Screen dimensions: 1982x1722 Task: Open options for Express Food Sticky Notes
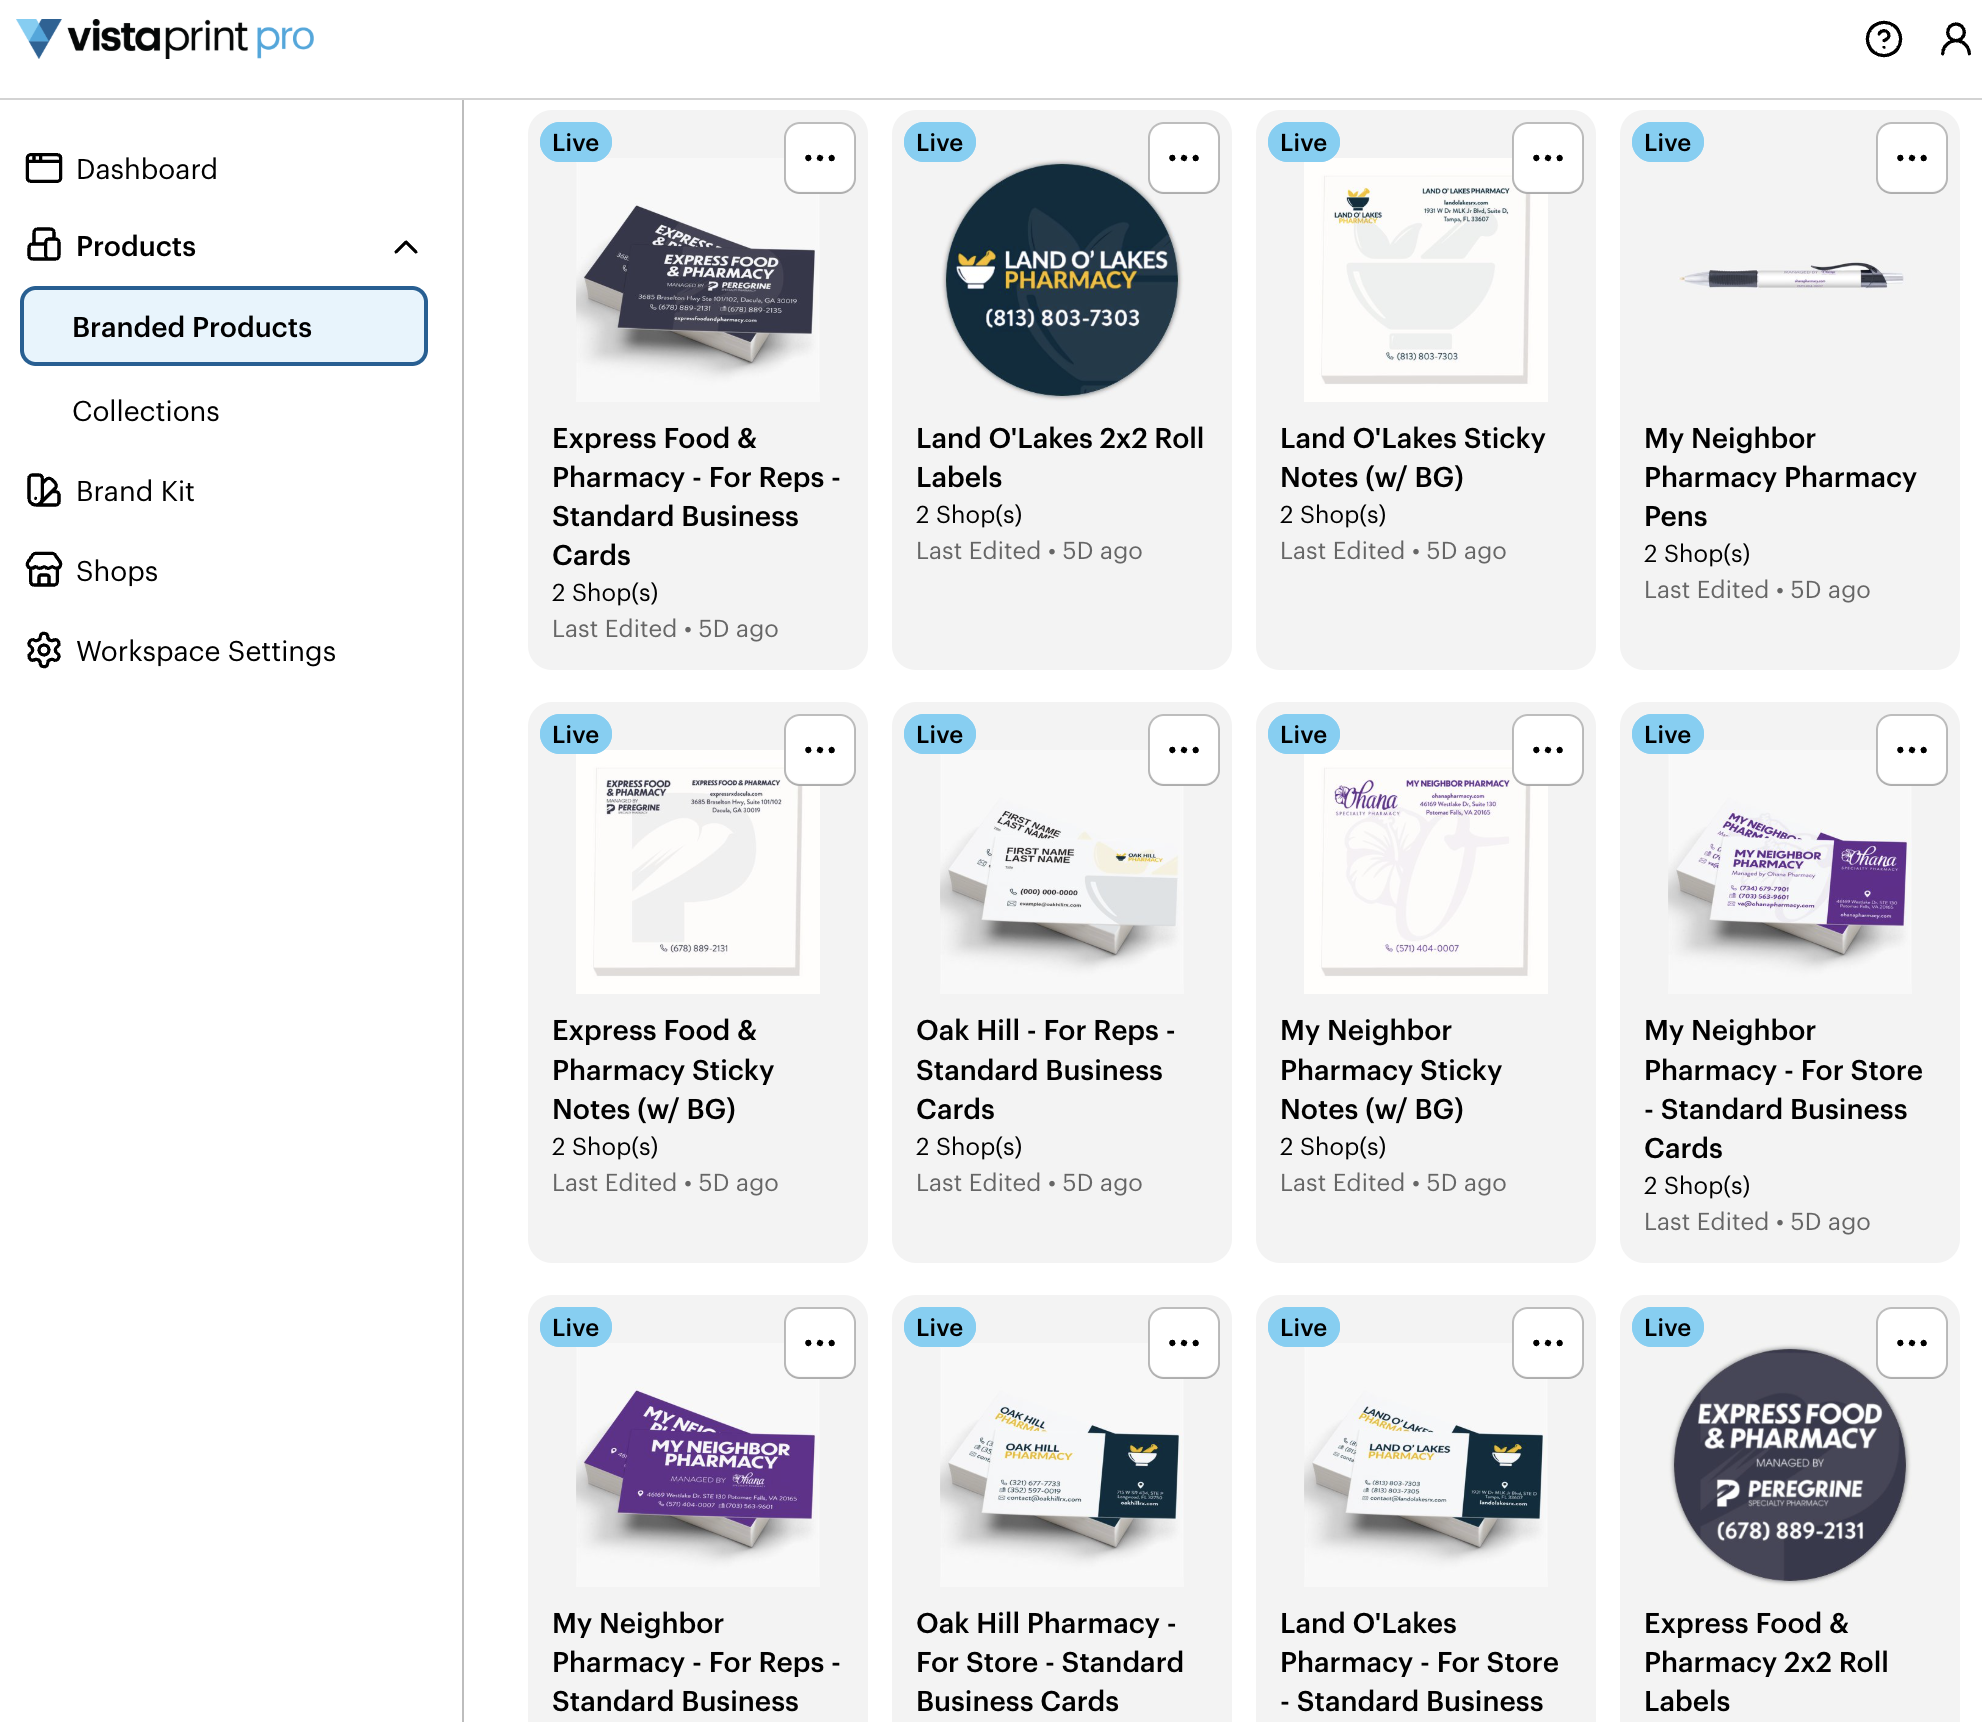tap(820, 750)
